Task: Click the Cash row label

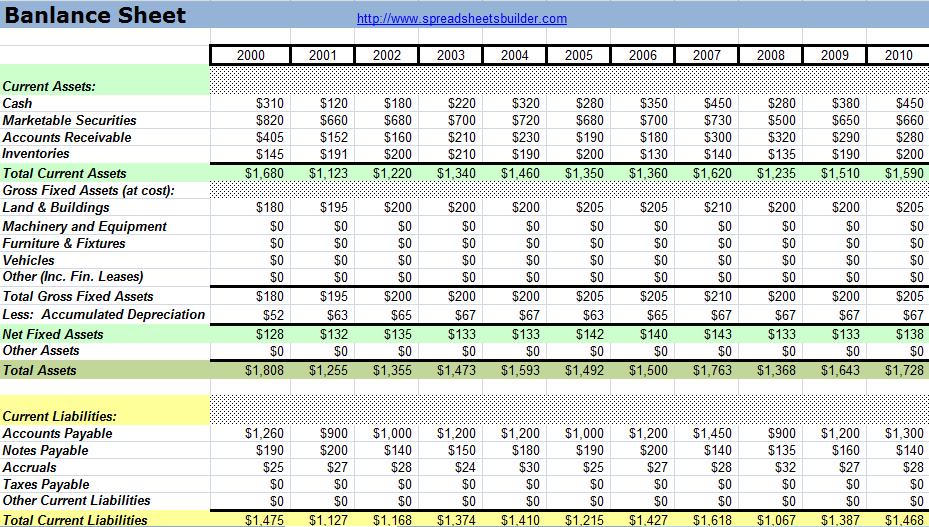Action: pyautogui.click(x=17, y=103)
